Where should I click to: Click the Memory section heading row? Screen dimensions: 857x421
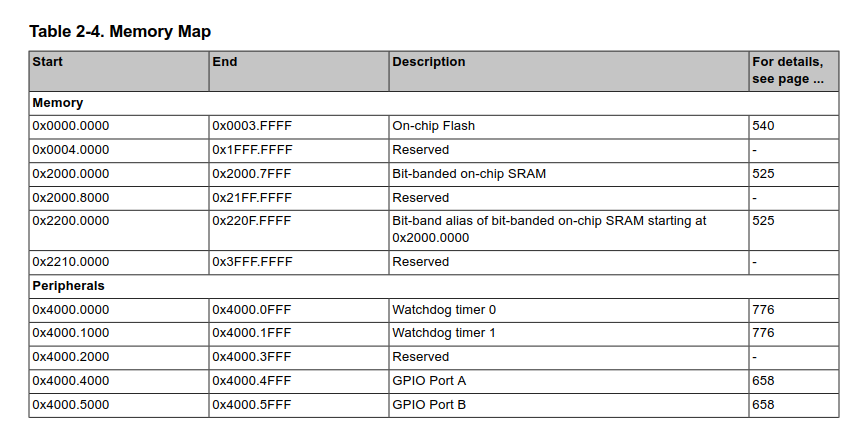(58, 103)
